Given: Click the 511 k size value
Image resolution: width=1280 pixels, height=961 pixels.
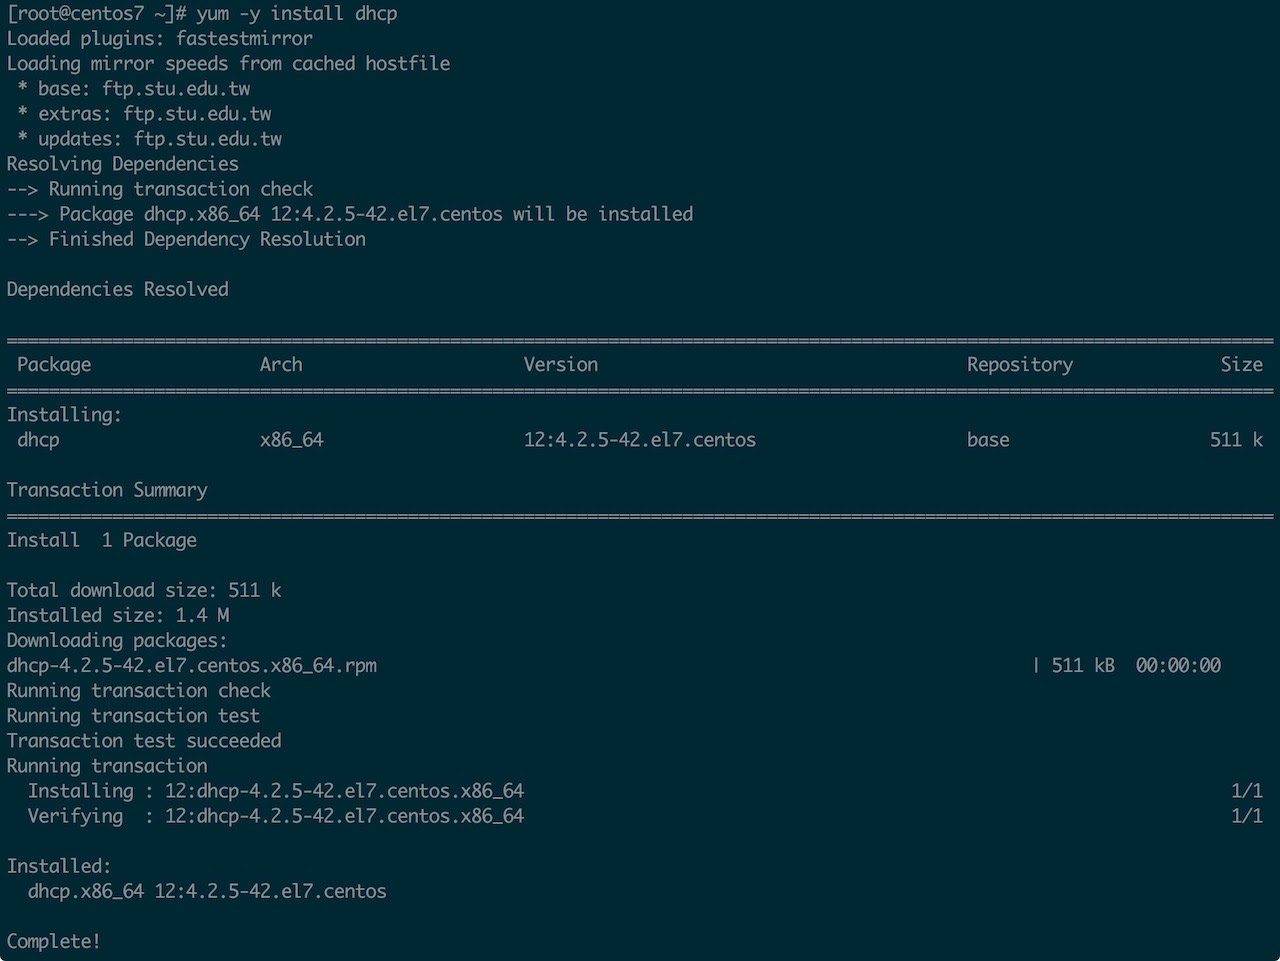Looking at the screenshot, I should coord(1236,440).
